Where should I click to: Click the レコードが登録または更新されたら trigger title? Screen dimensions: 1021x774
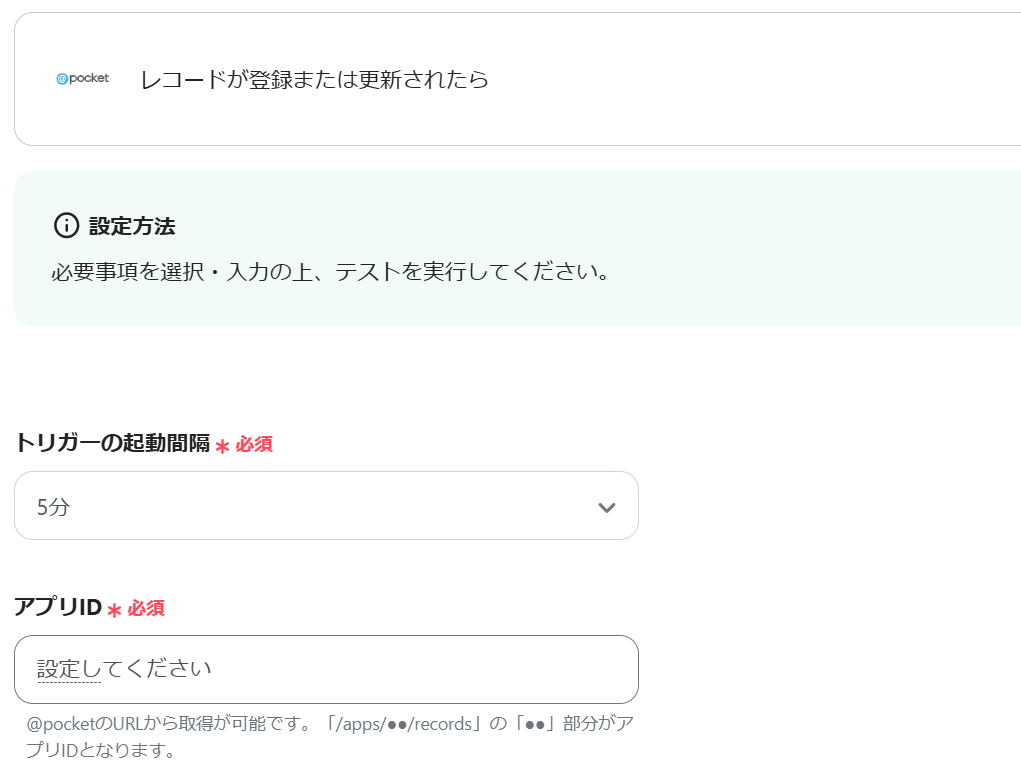point(315,79)
